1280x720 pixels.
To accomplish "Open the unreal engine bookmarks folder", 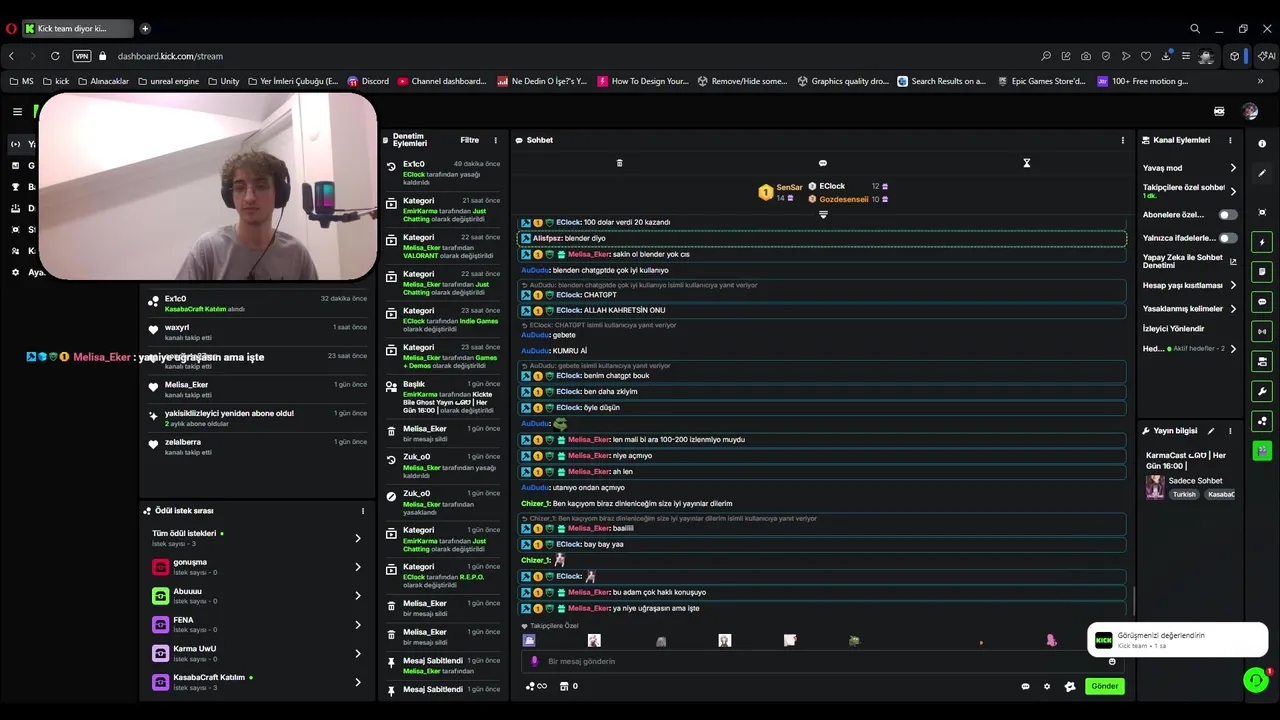I will pos(168,81).
